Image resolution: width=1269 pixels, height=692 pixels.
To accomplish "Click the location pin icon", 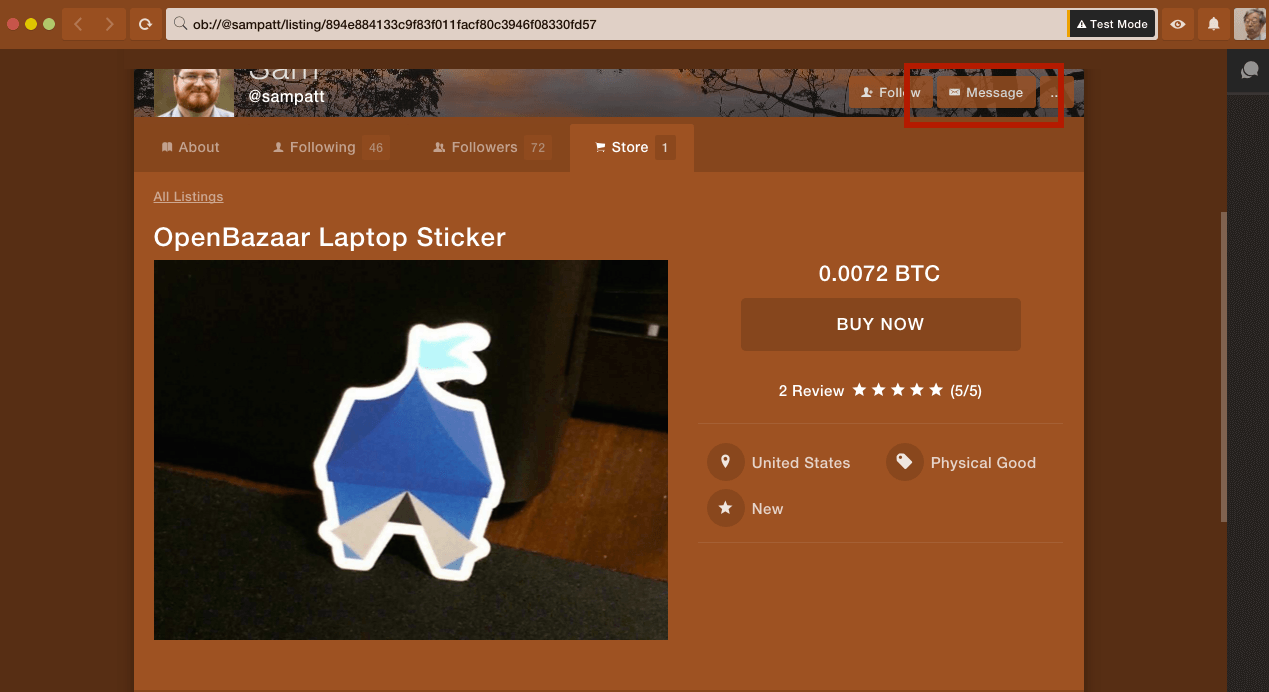I will click(725, 462).
